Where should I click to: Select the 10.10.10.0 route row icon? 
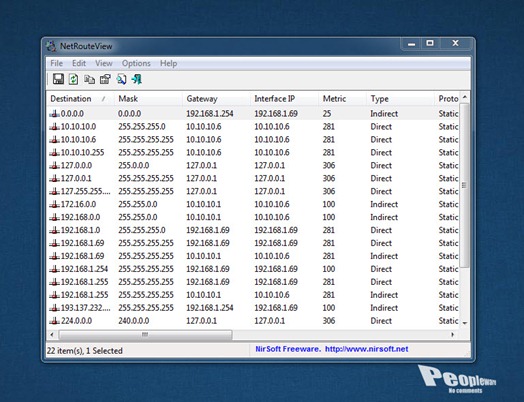point(54,127)
